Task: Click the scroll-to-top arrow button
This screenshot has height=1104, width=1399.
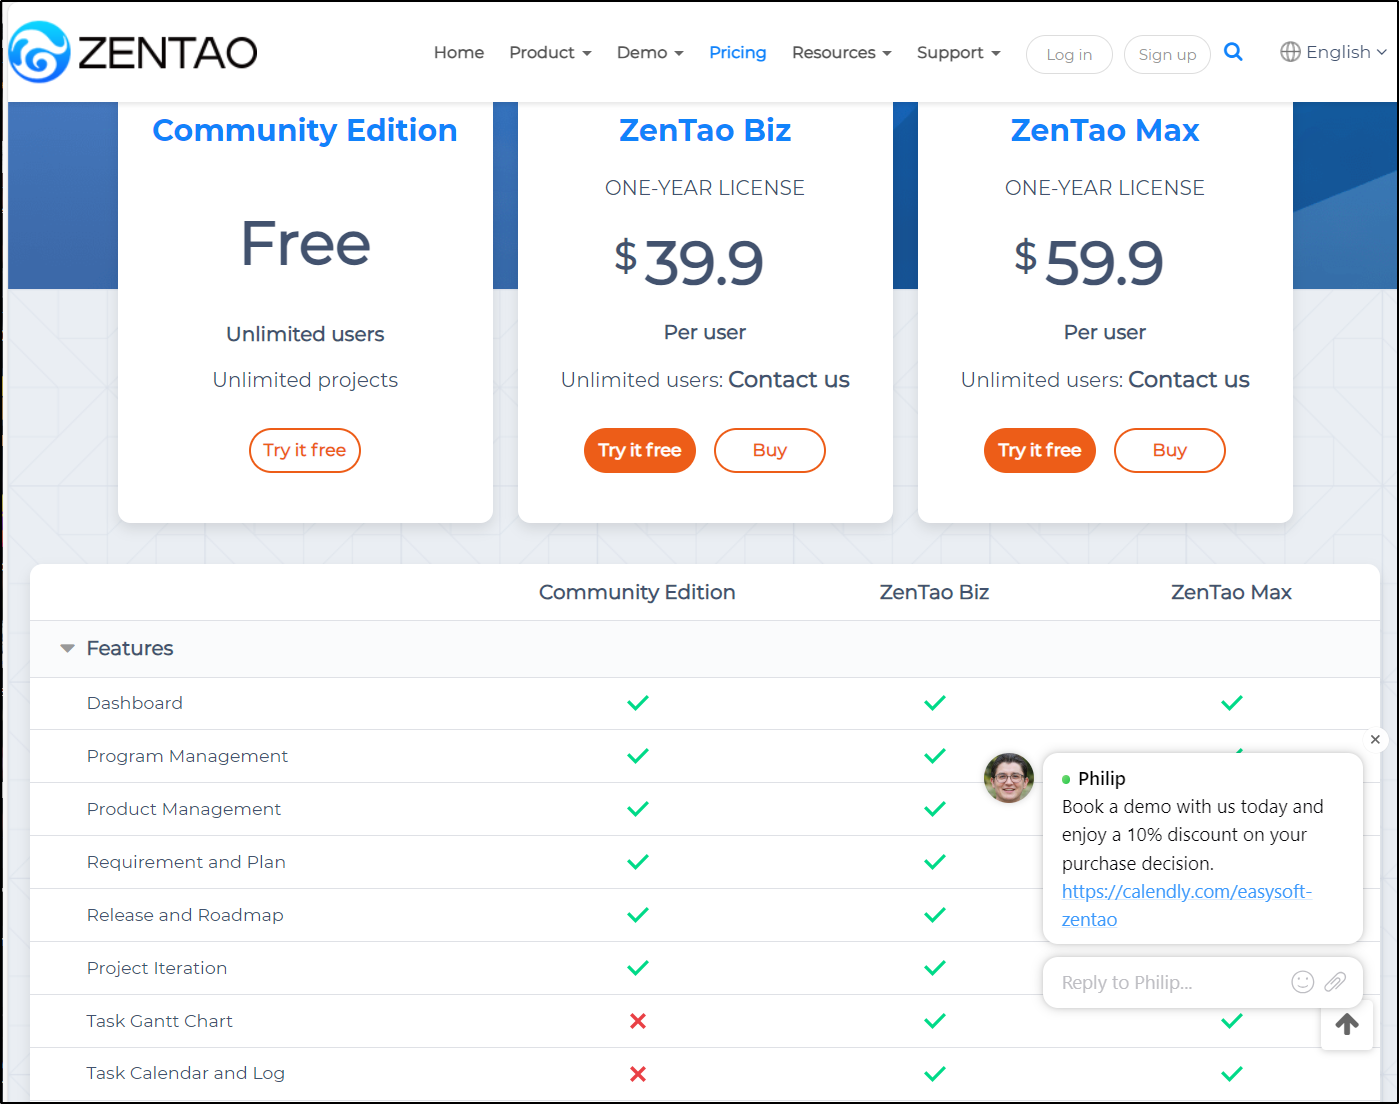Action: pos(1347,1024)
